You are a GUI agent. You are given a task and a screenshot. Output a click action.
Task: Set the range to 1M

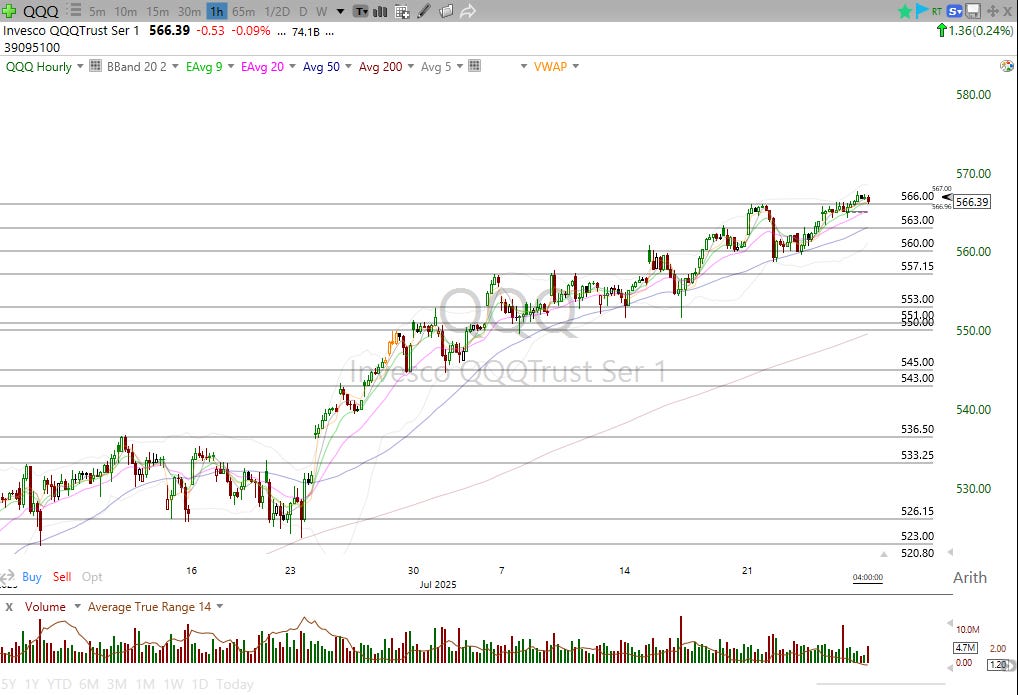click(145, 684)
